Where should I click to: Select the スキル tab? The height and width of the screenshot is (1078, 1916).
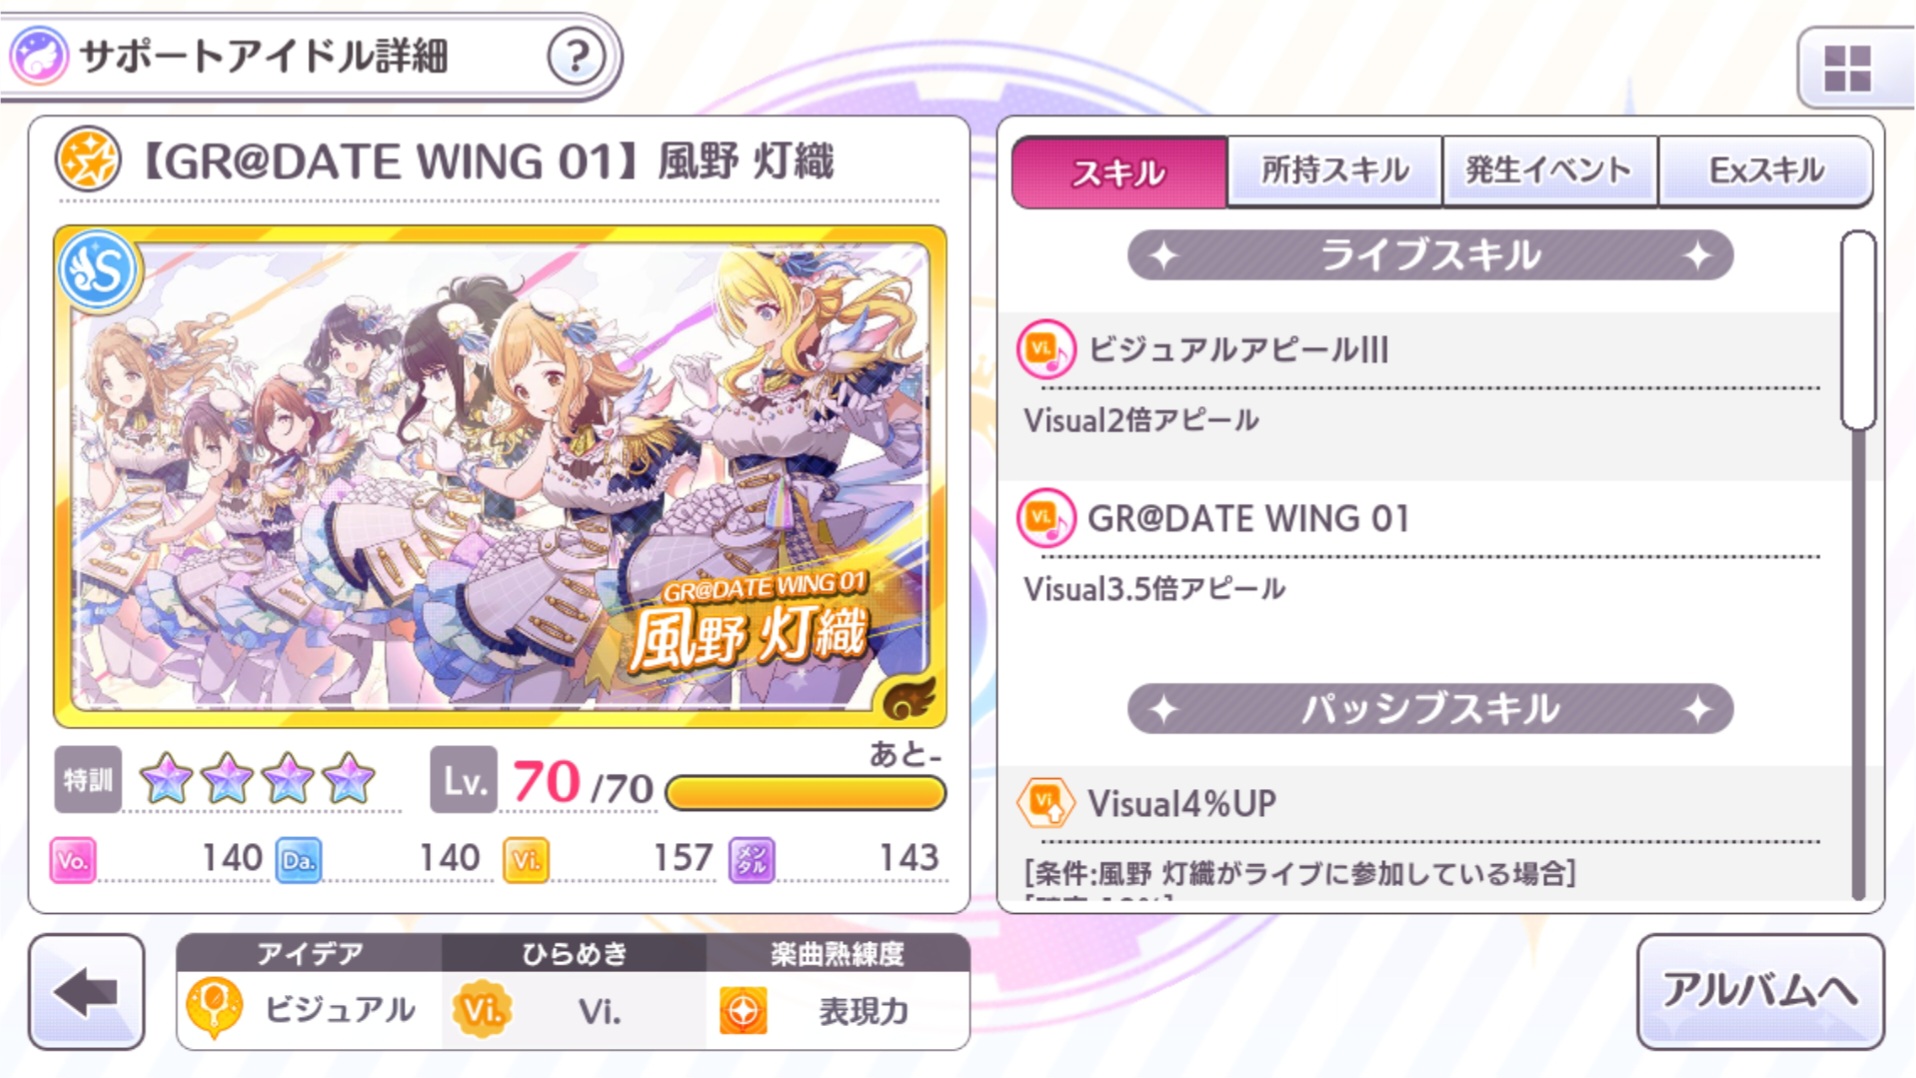coord(1119,172)
